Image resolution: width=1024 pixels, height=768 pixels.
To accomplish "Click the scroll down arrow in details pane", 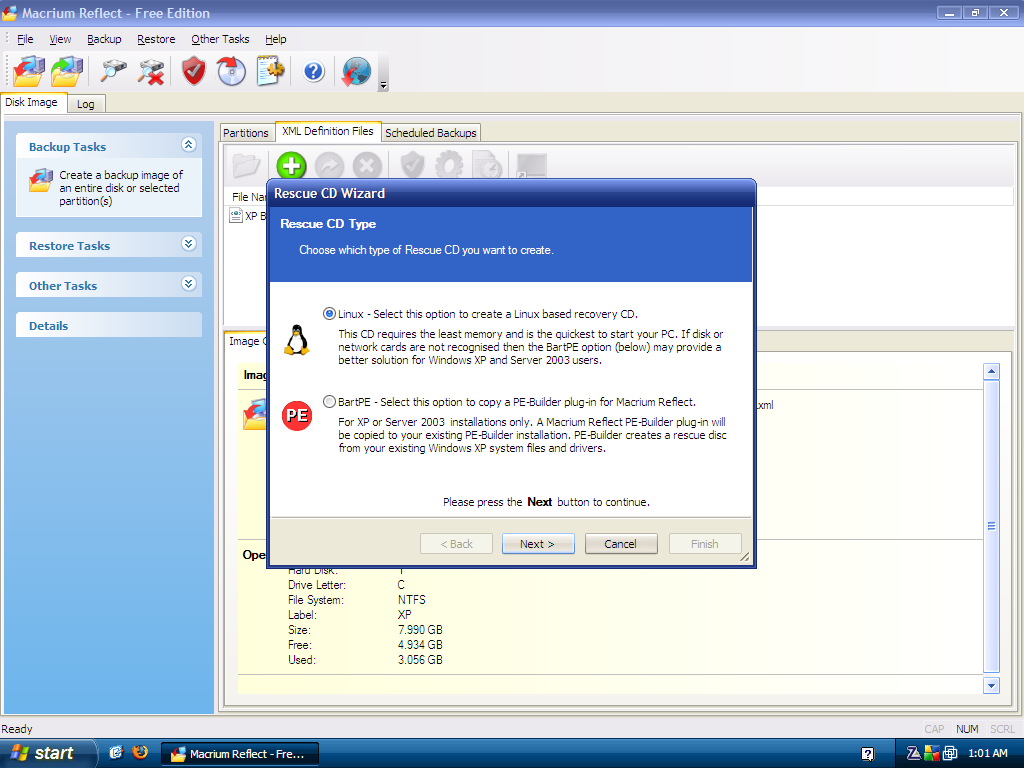I will [991, 685].
